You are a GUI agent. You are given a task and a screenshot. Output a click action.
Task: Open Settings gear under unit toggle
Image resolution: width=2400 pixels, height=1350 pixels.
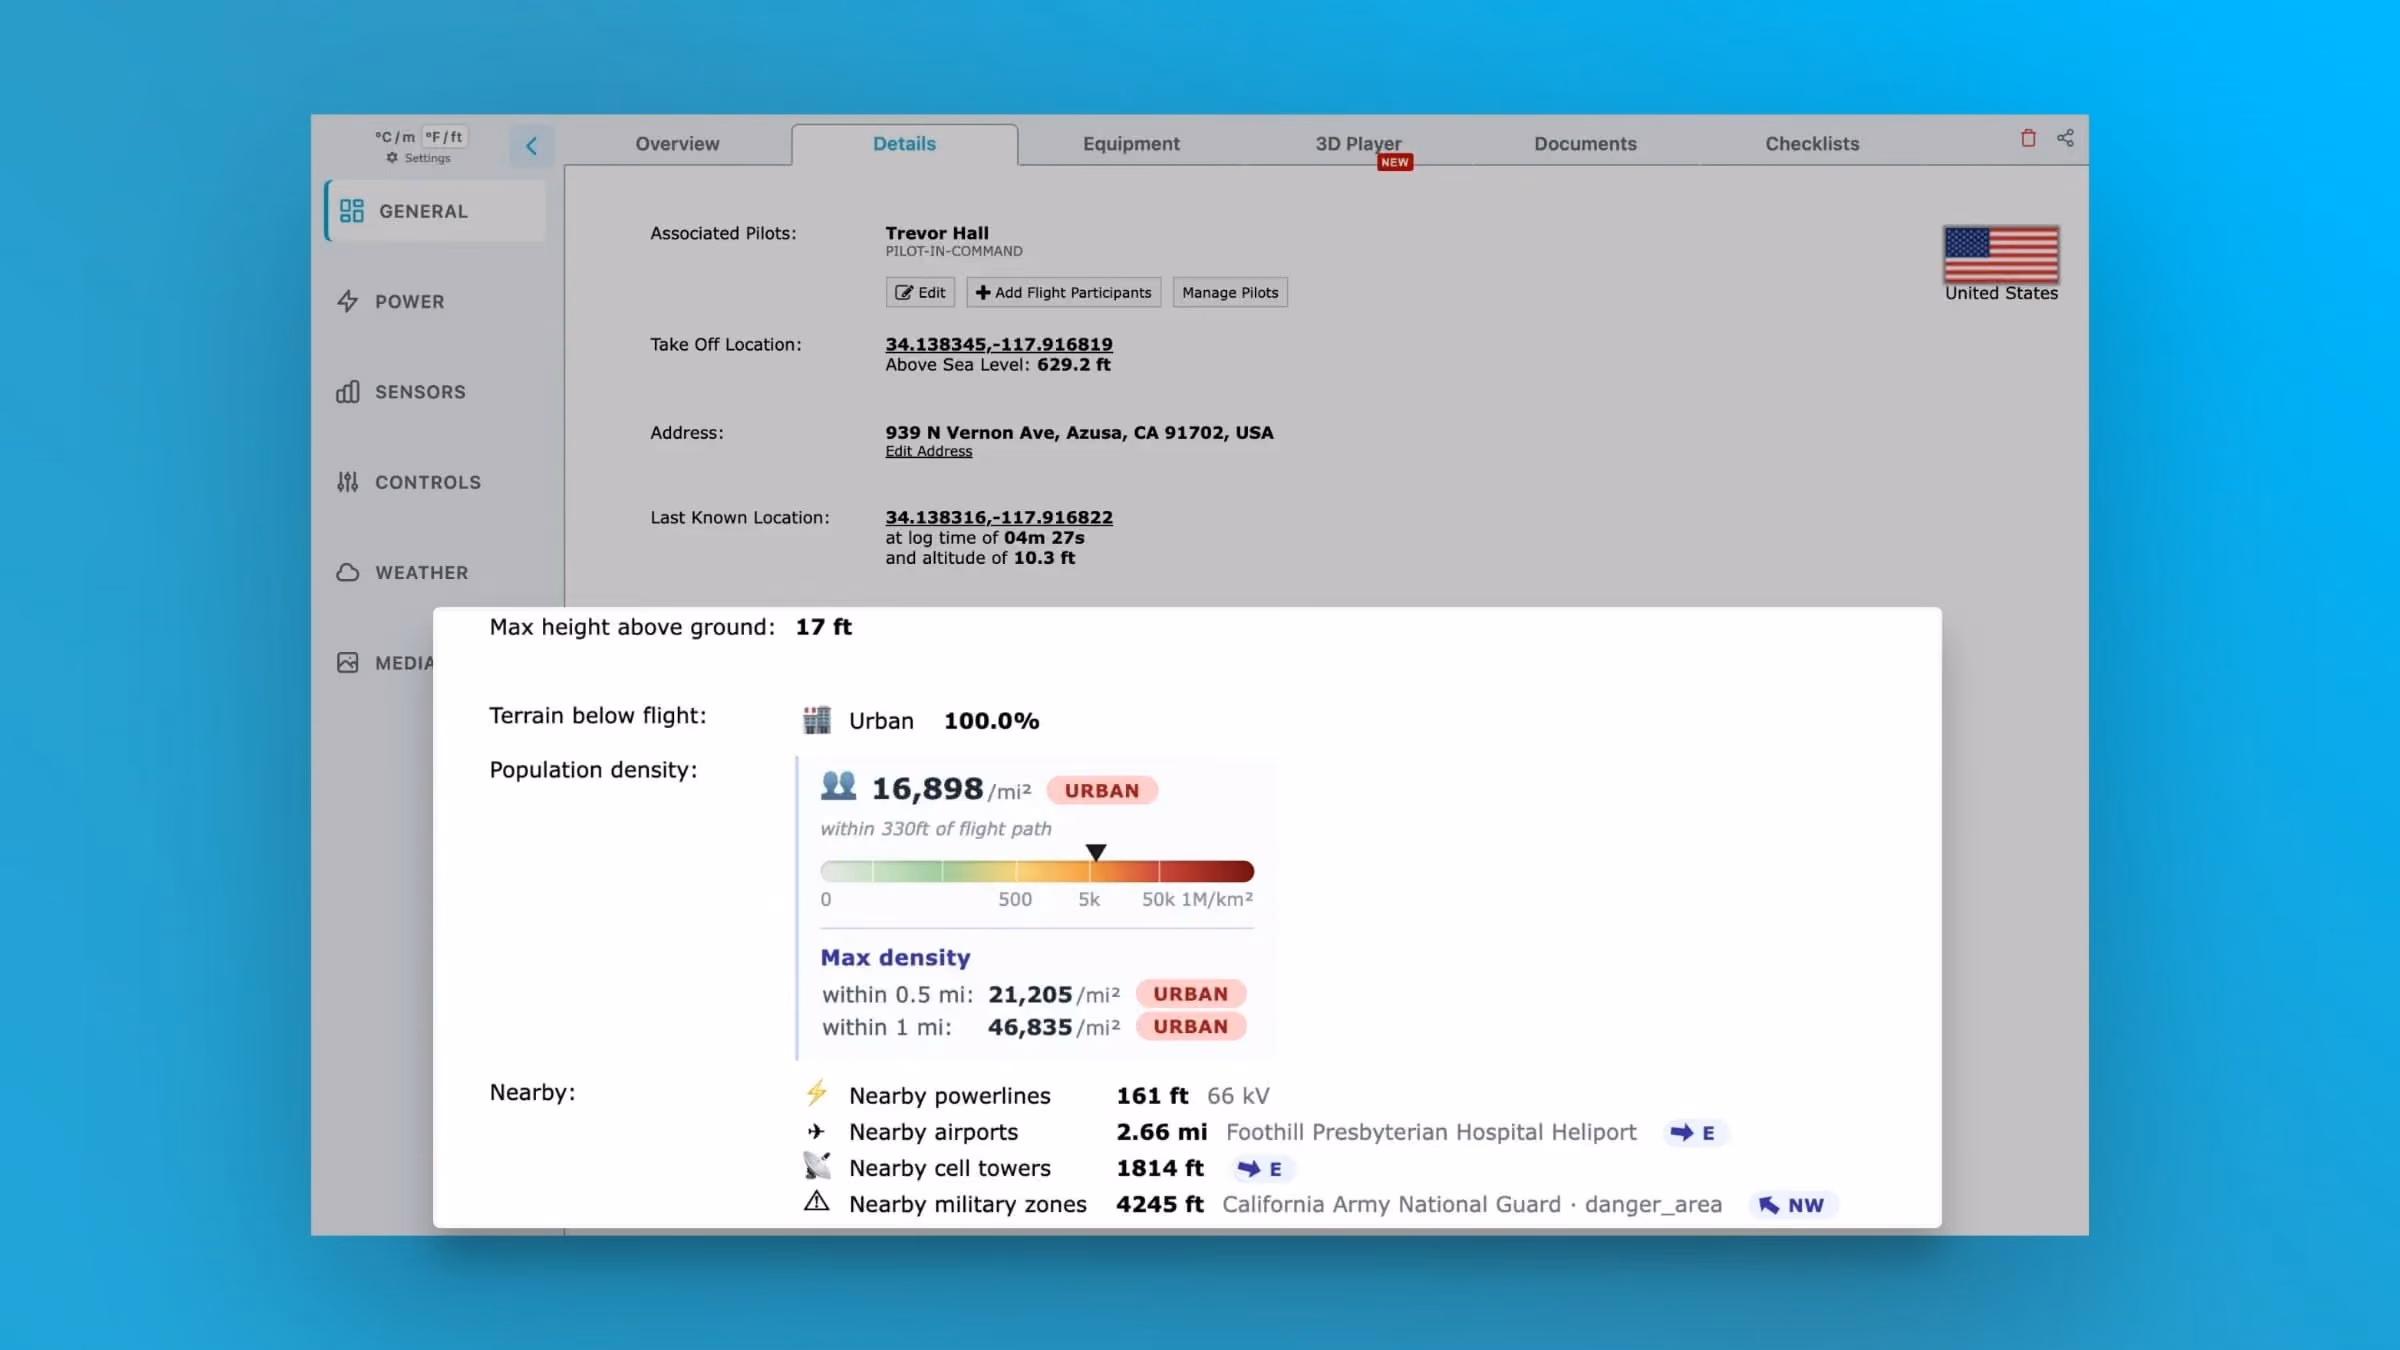tap(418, 158)
